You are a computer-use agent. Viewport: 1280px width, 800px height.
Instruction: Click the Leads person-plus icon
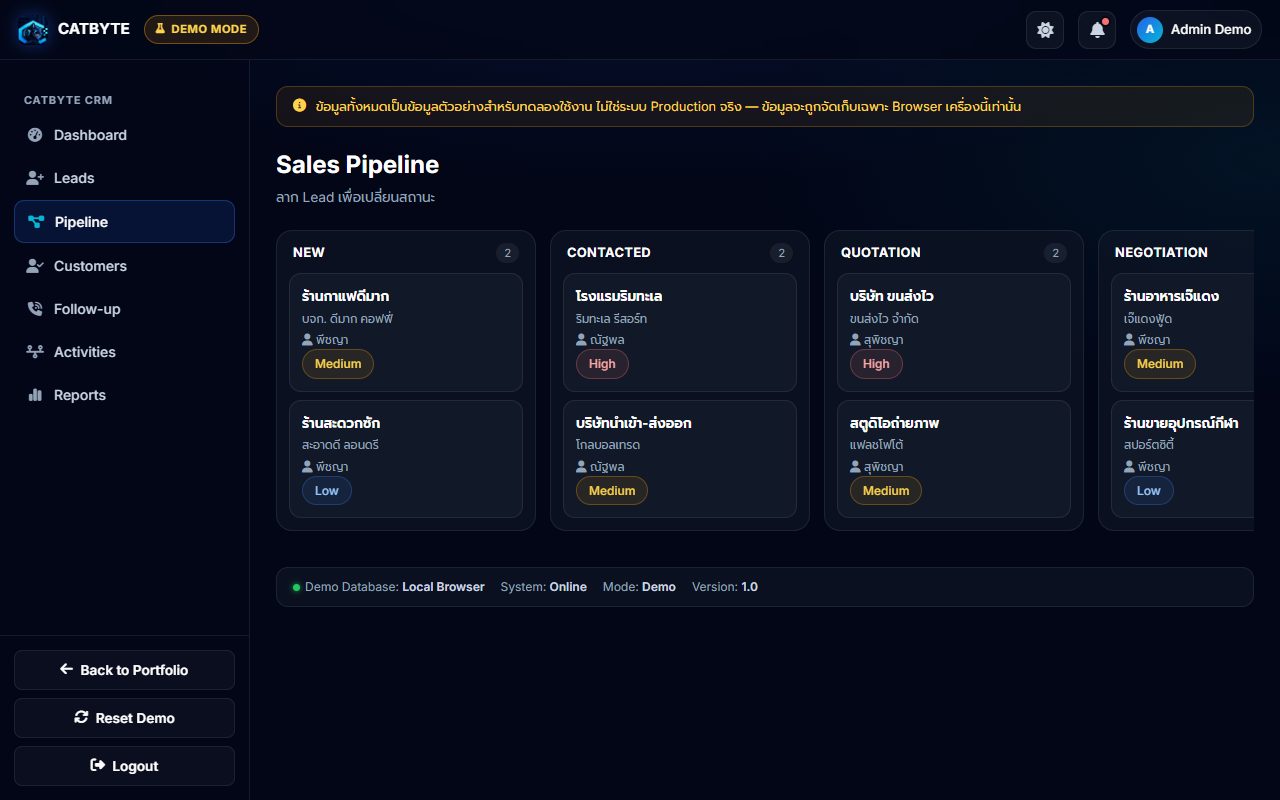35,178
